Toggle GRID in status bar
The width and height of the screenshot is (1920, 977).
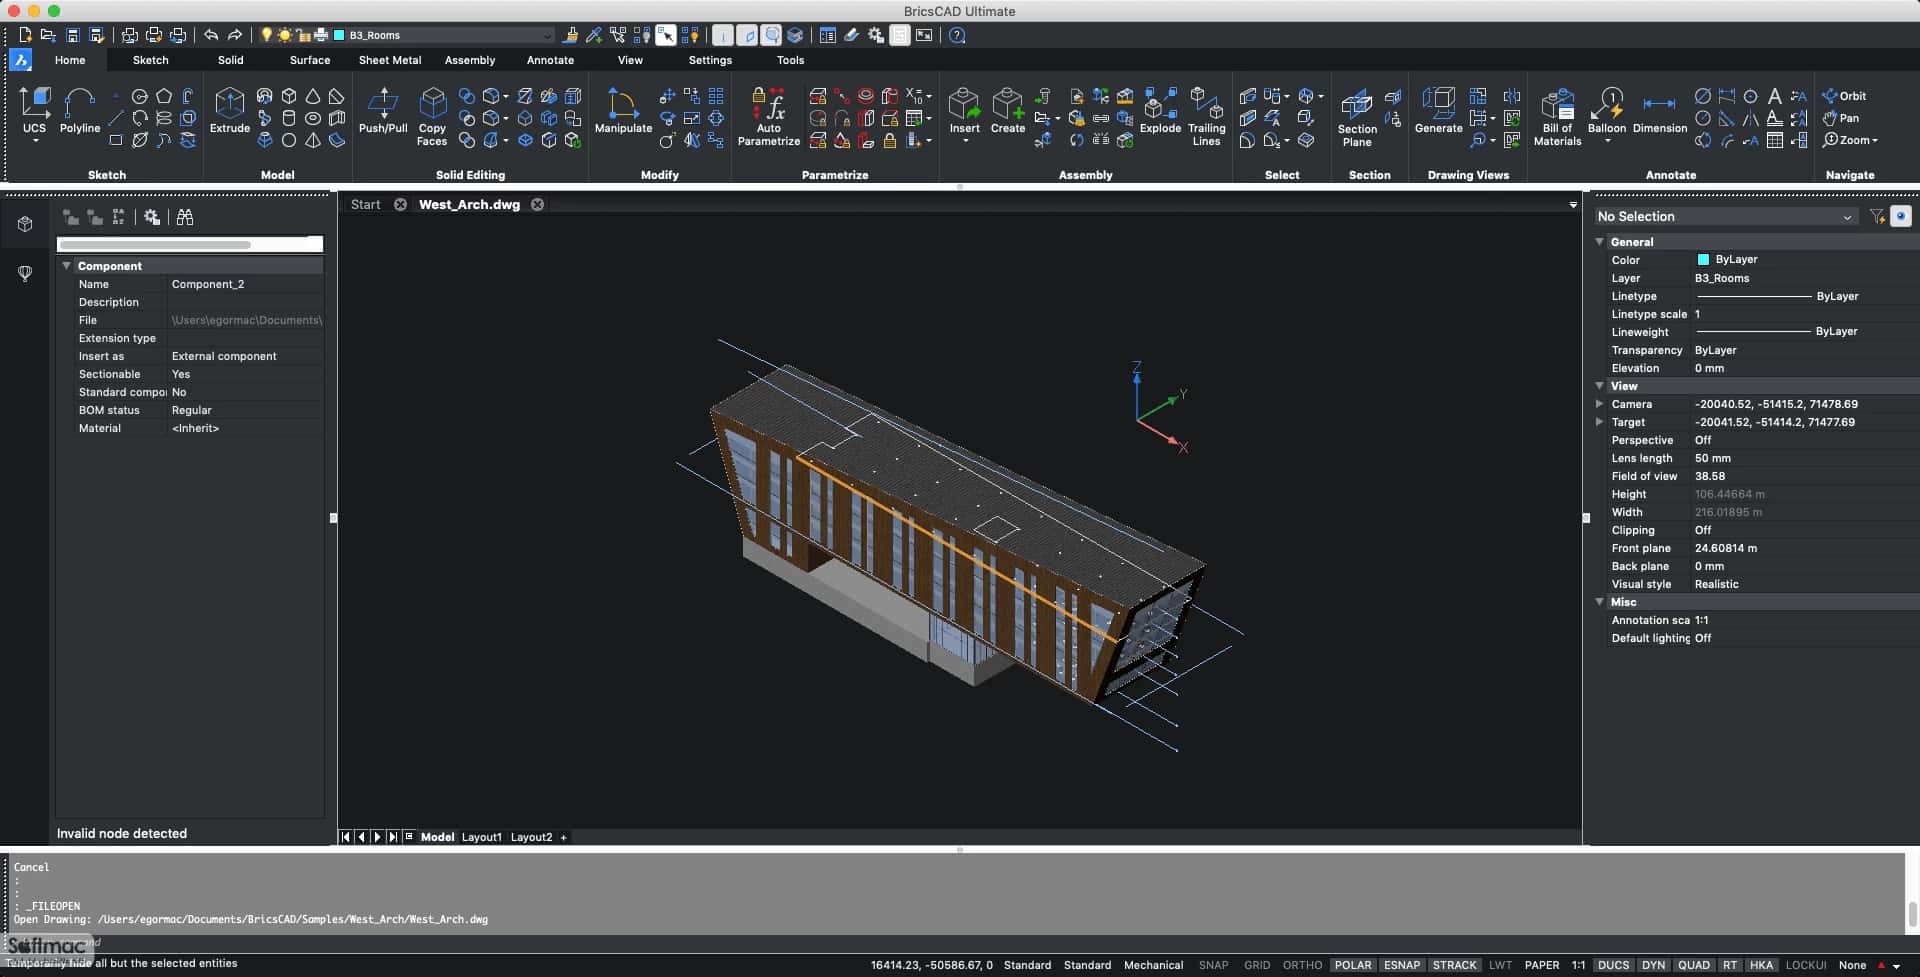tap(1257, 965)
